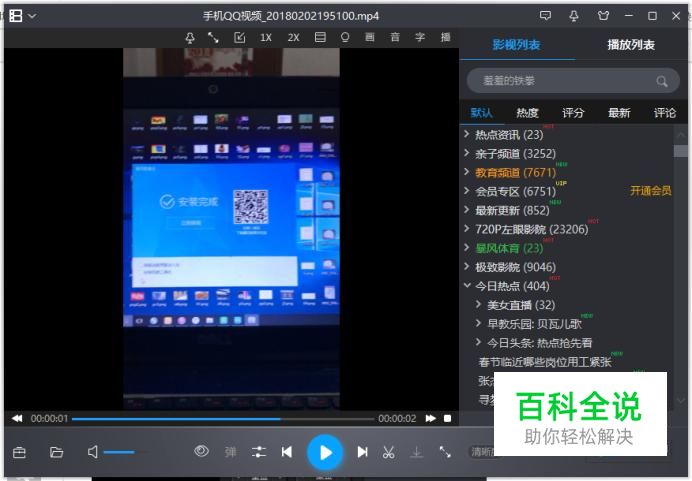Enter fullscreen with the expand arrows icon
This screenshot has width=692, height=481.
445,452
